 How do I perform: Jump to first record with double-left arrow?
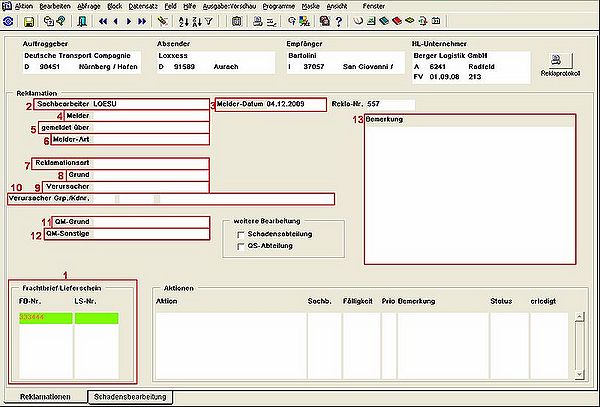103,21
